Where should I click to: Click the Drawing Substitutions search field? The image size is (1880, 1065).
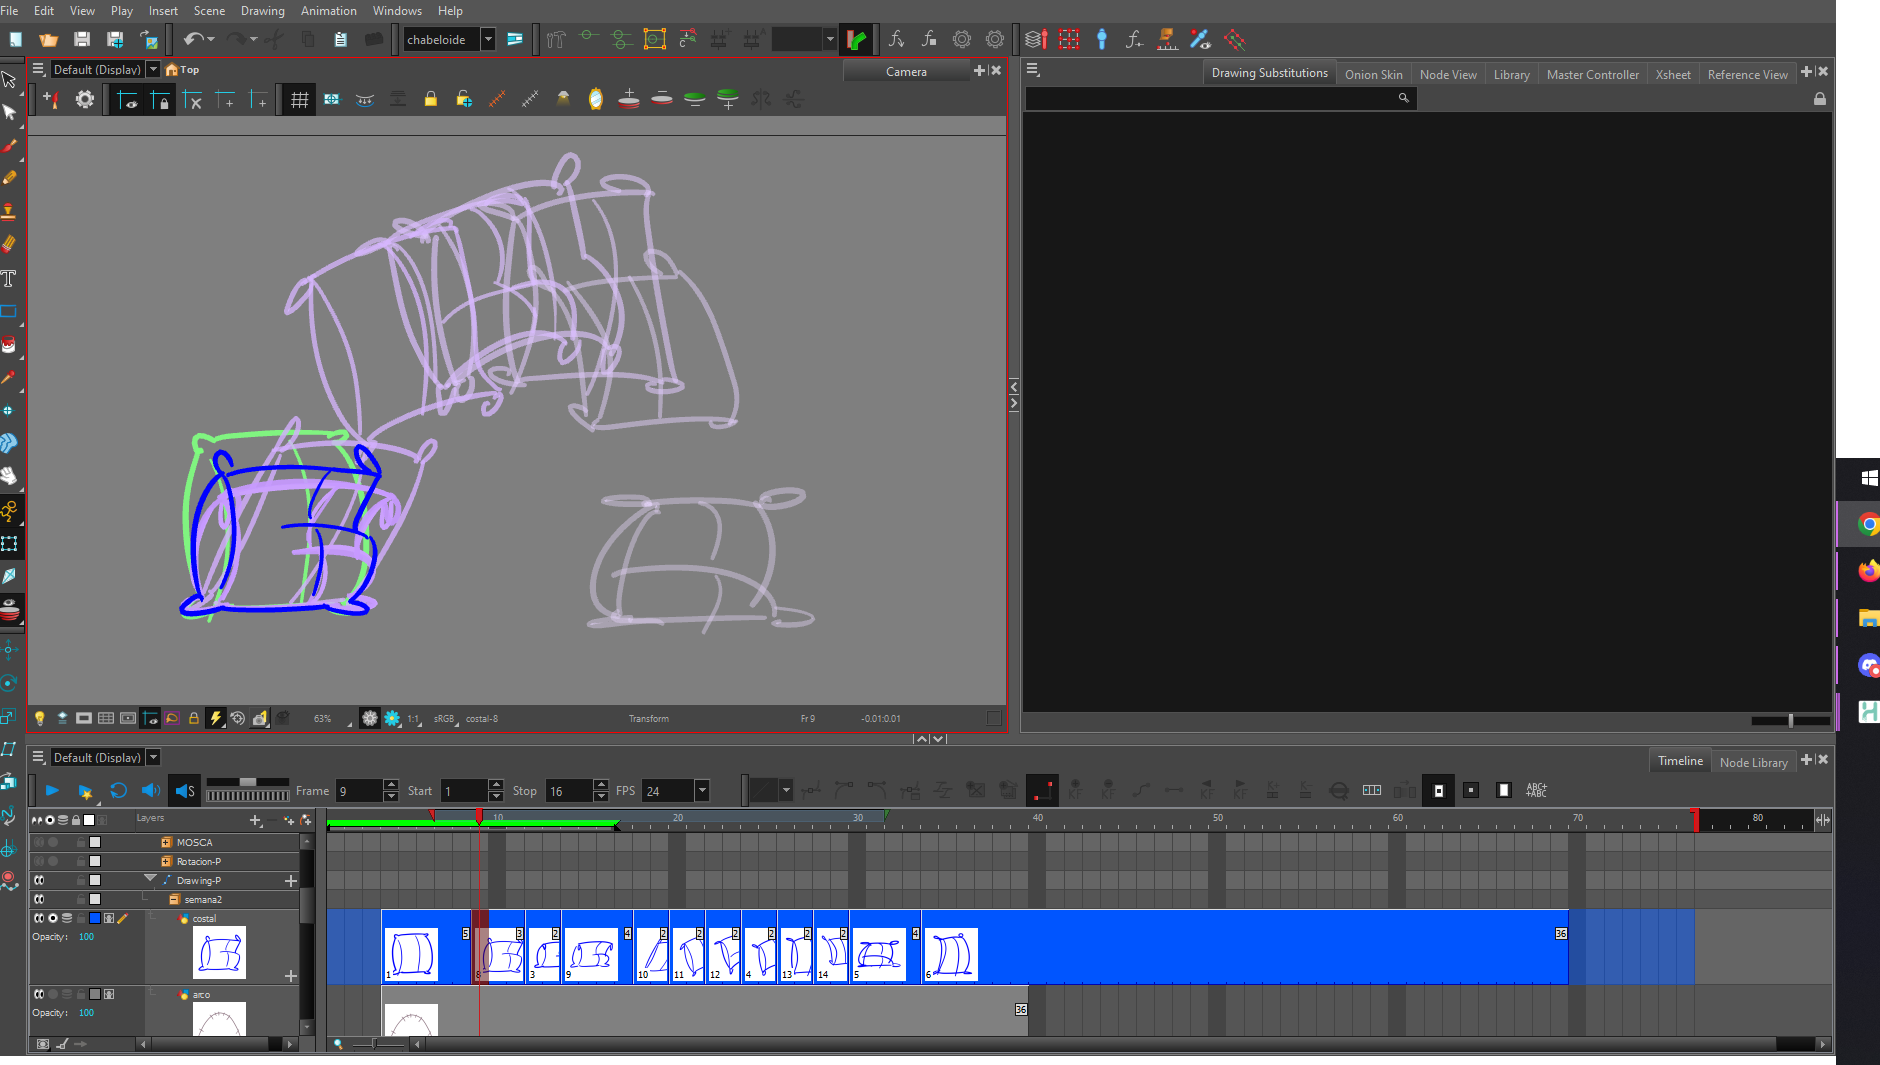(1220, 98)
